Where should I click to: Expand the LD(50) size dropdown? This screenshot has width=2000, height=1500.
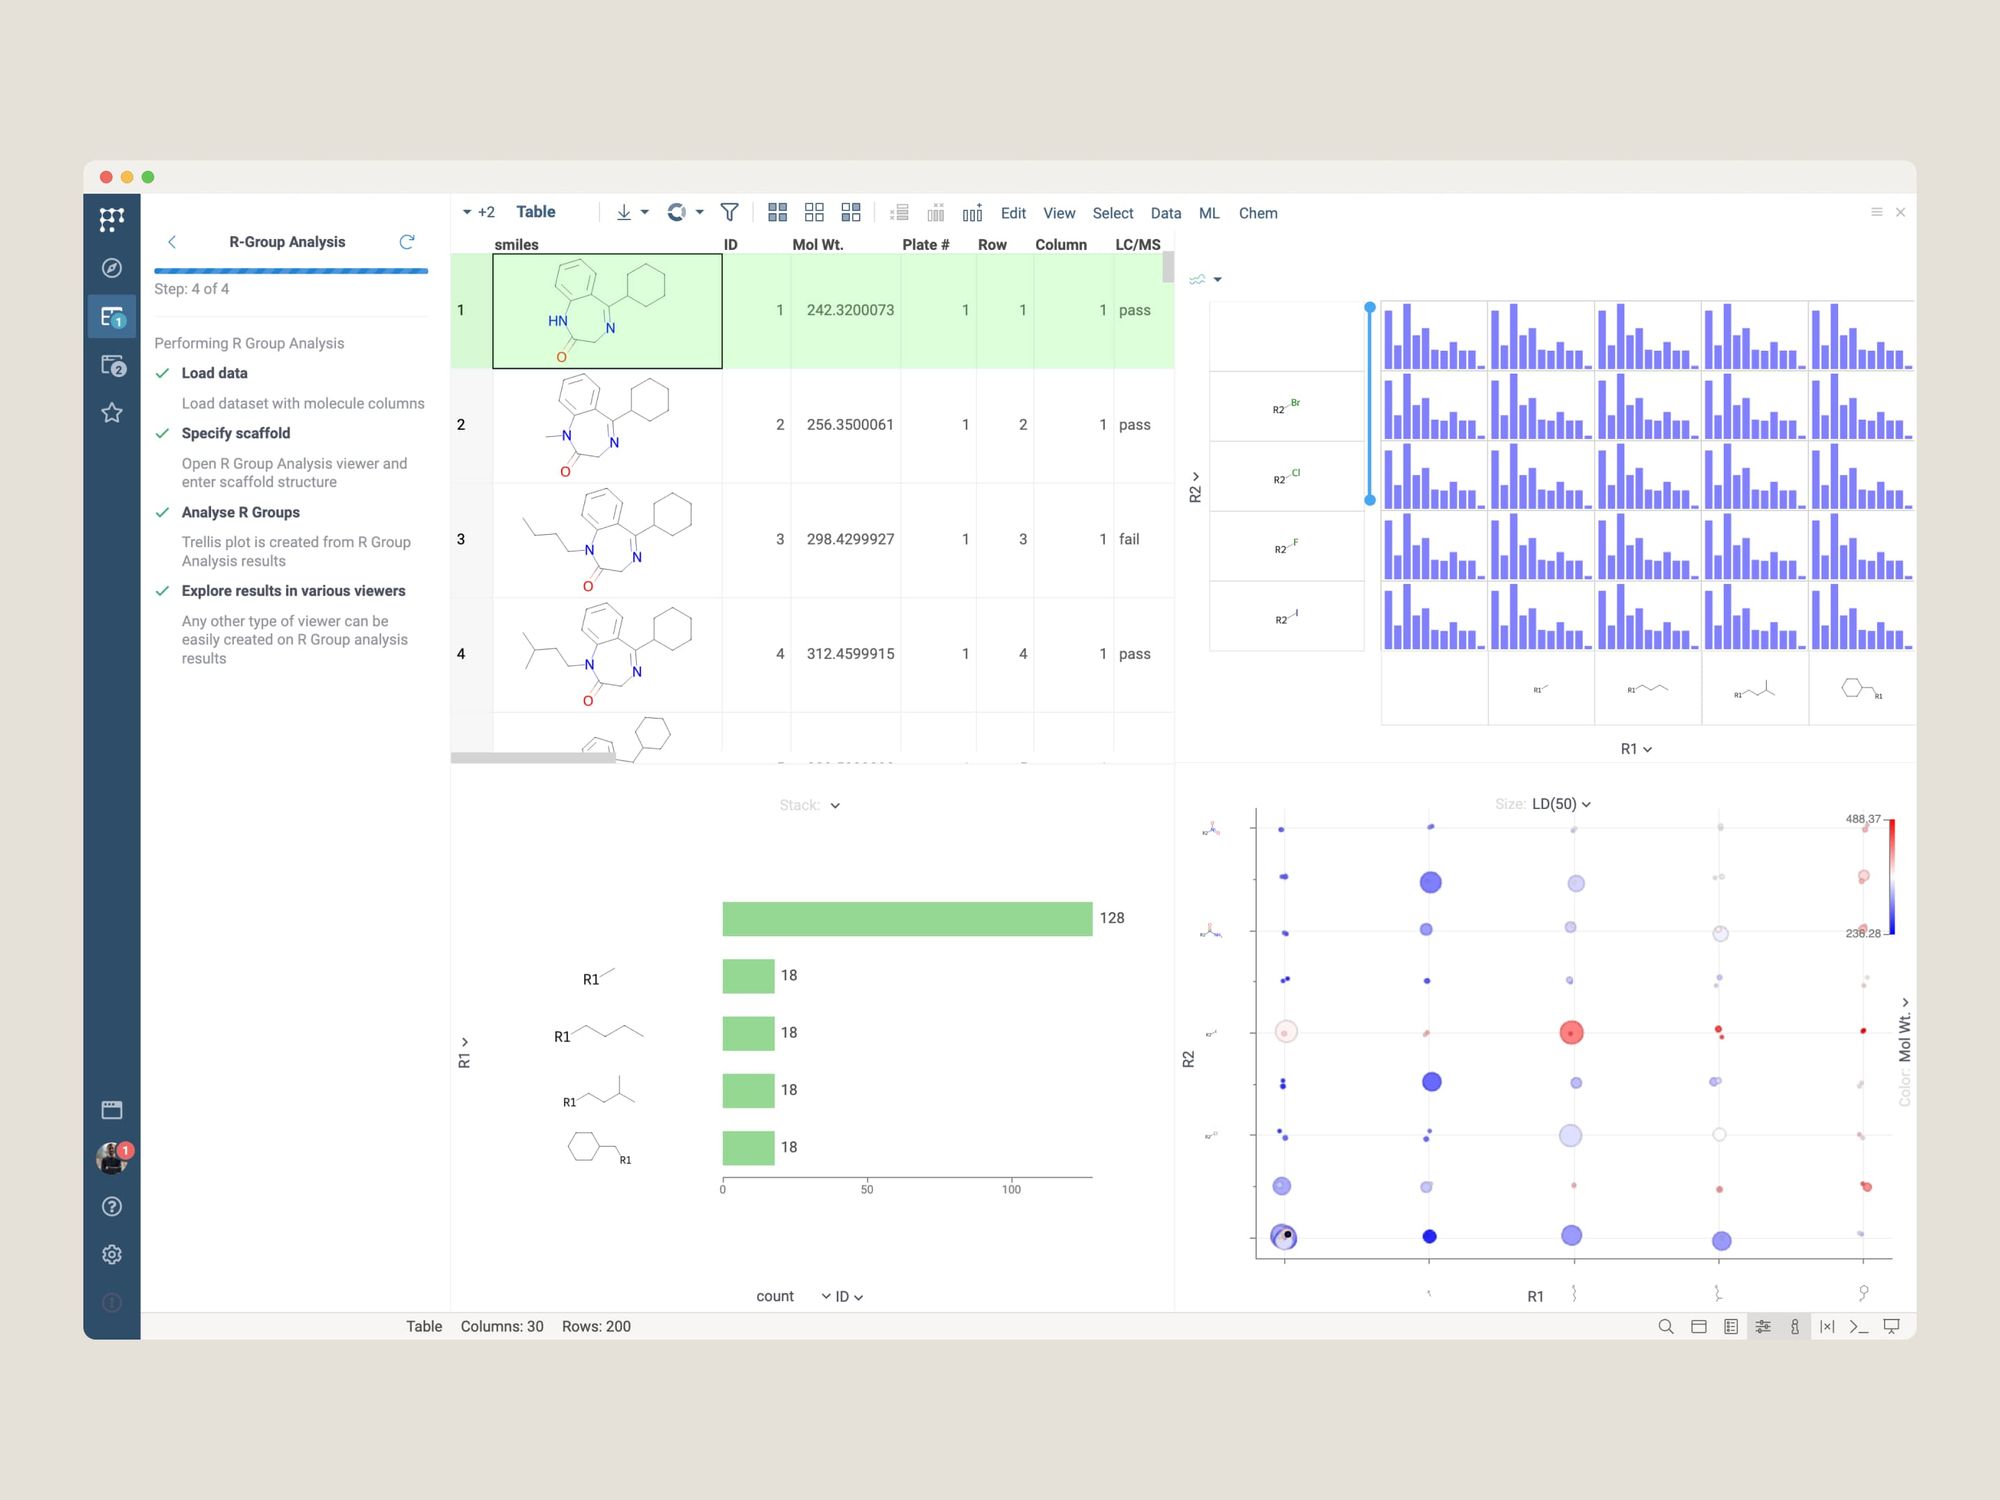point(1561,804)
